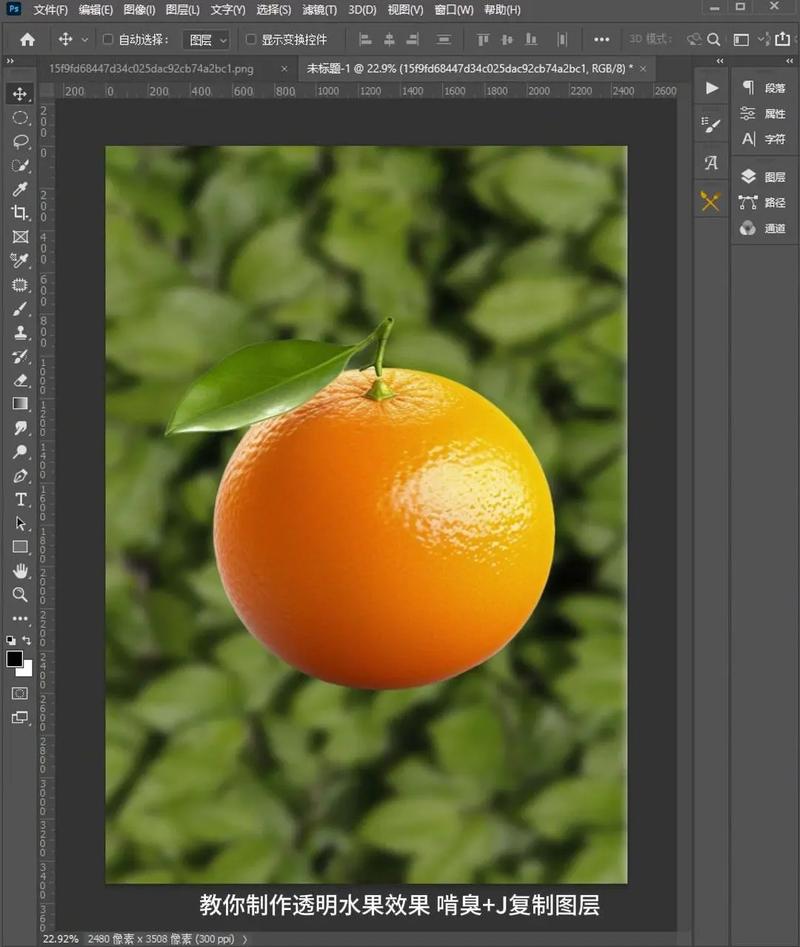Switch to the 15f9fd68447d34c025dac92cb74a2bc1.png tab
Viewport: 800px width, 947px height.
(x=151, y=69)
